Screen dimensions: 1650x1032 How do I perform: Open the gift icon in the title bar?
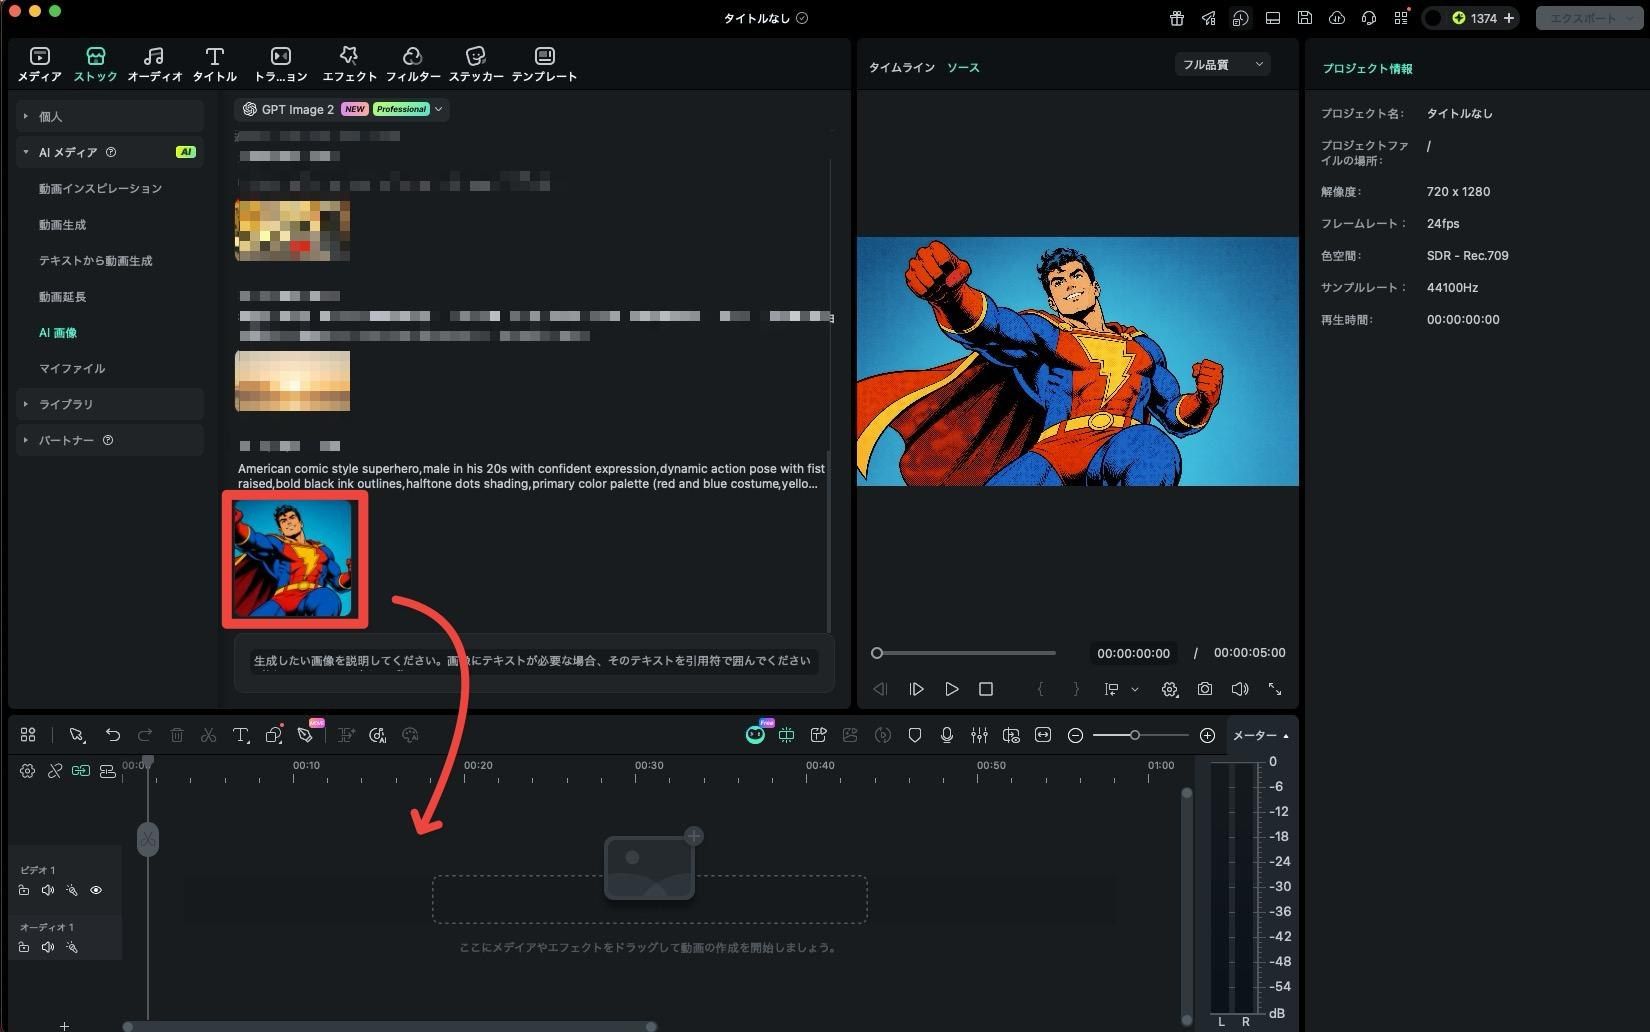click(x=1176, y=18)
